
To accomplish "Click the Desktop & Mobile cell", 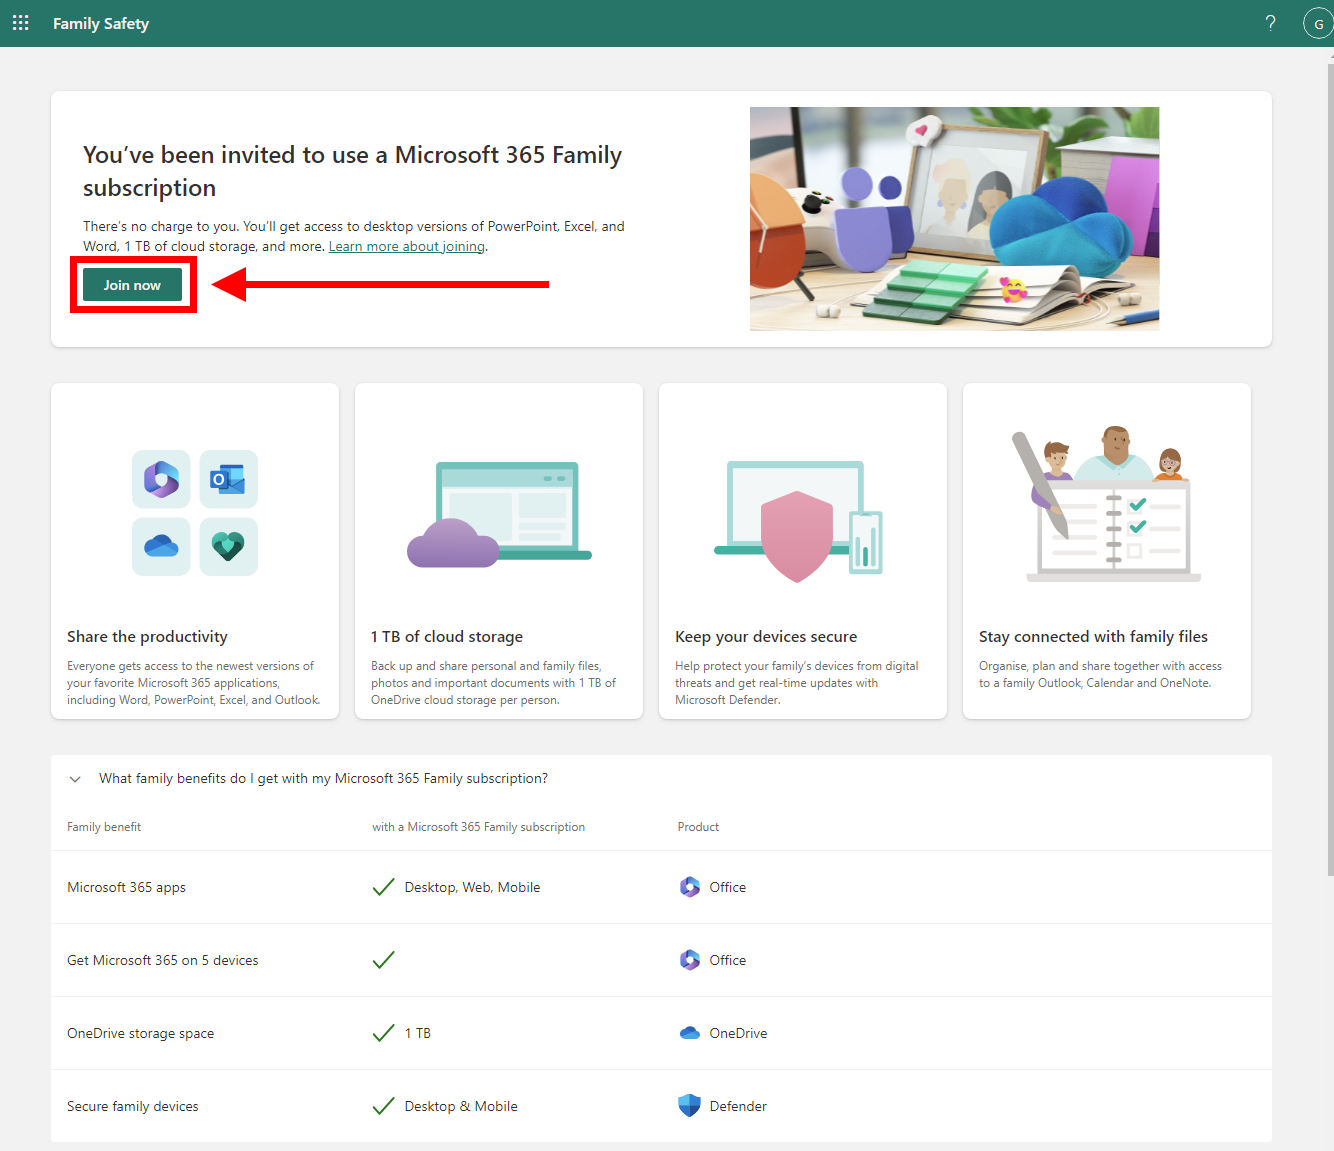I will [461, 1106].
